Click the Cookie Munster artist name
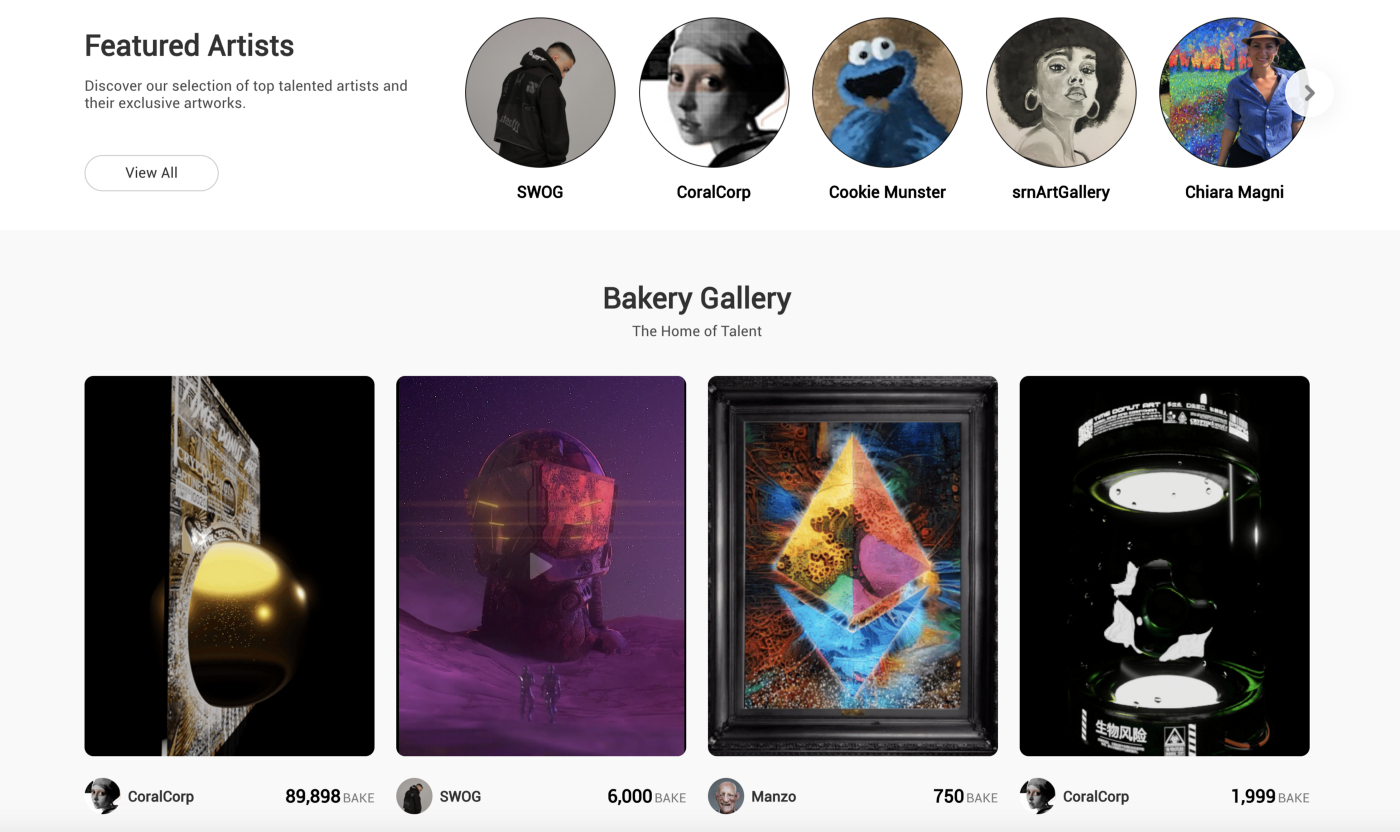Screen dimensions: 1400x832 tap(887, 192)
